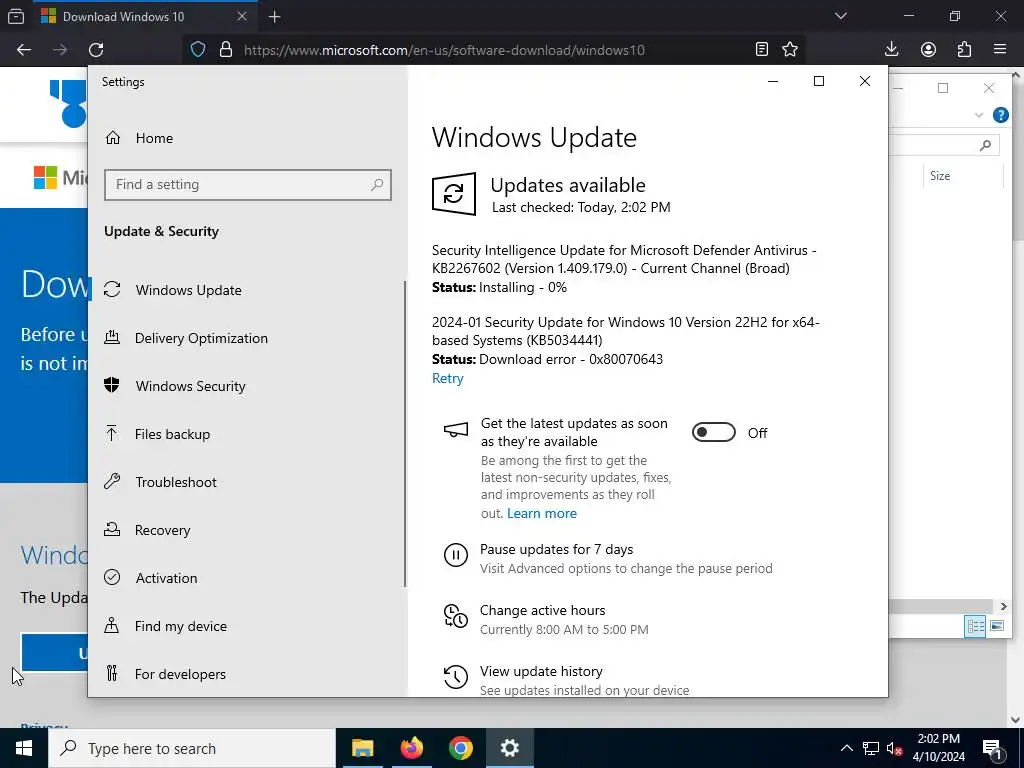Click Explorer search magnifier icon
Viewport: 1024px width, 768px height.
(985, 145)
